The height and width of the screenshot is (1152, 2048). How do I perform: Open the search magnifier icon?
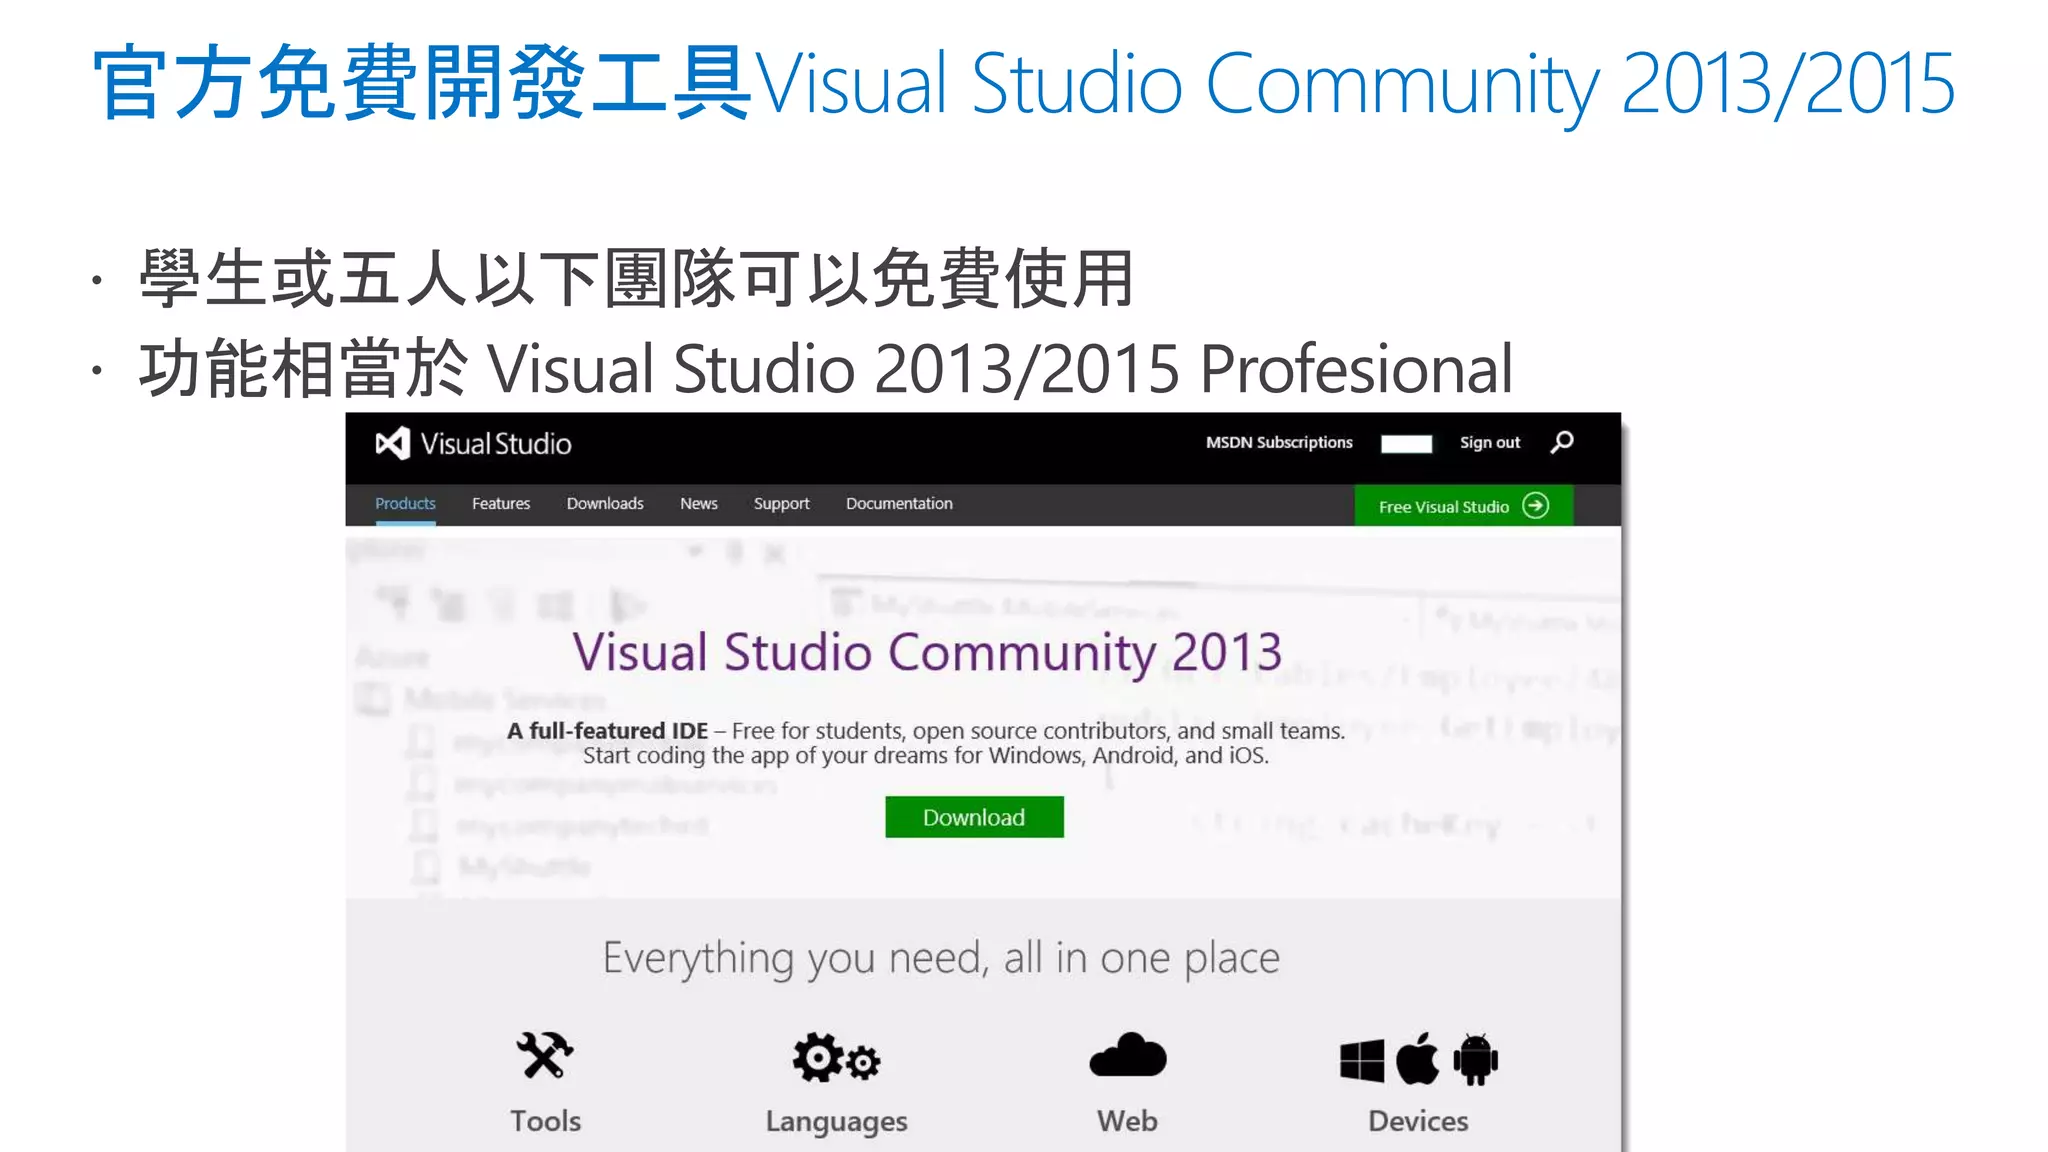point(1562,442)
